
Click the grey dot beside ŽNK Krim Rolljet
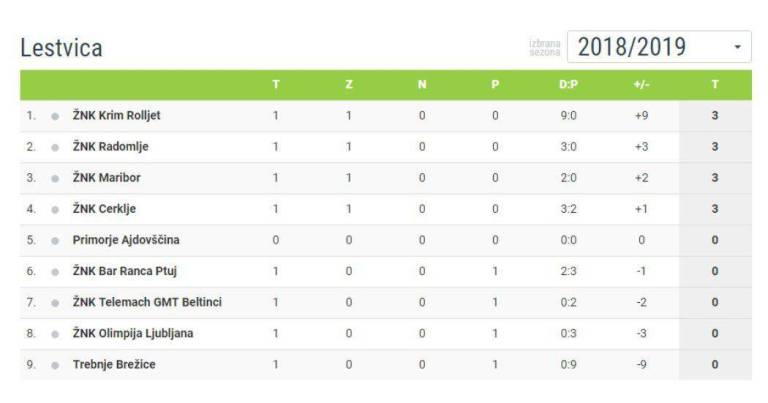coord(55,116)
